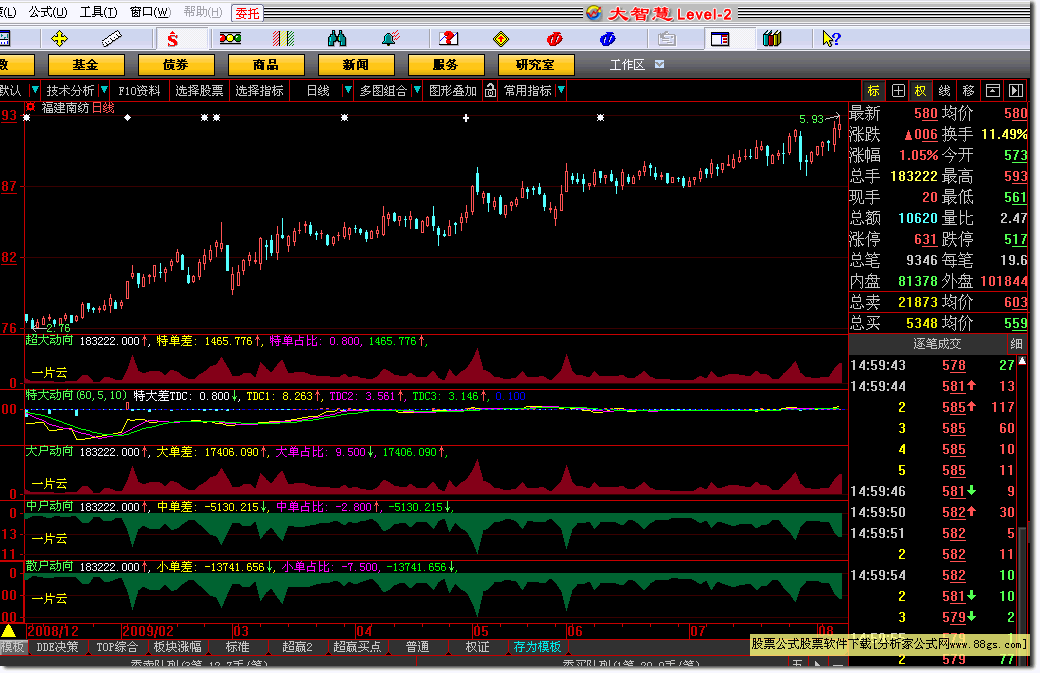Switch to the 标准 tab
This screenshot has width=1040, height=673.
click(237, 646)
